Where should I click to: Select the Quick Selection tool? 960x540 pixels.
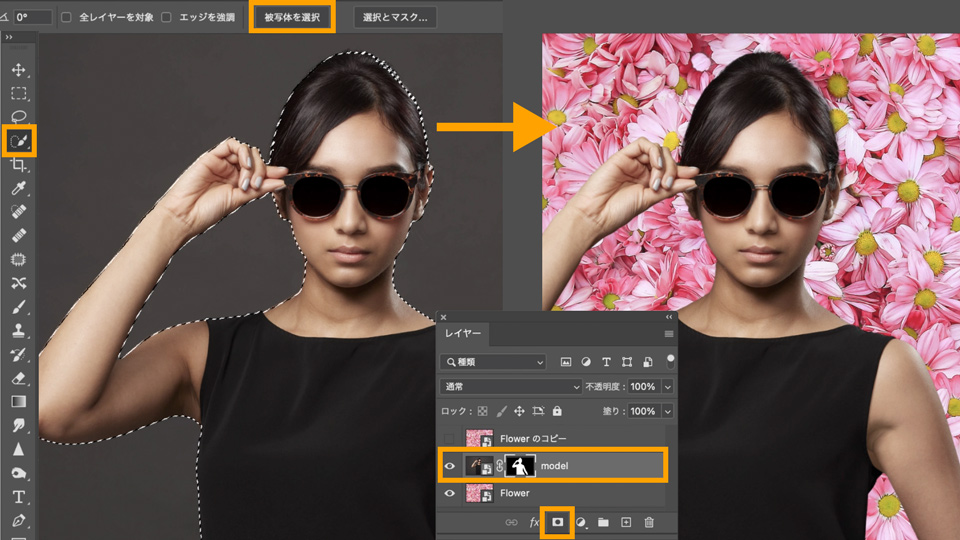18,141
